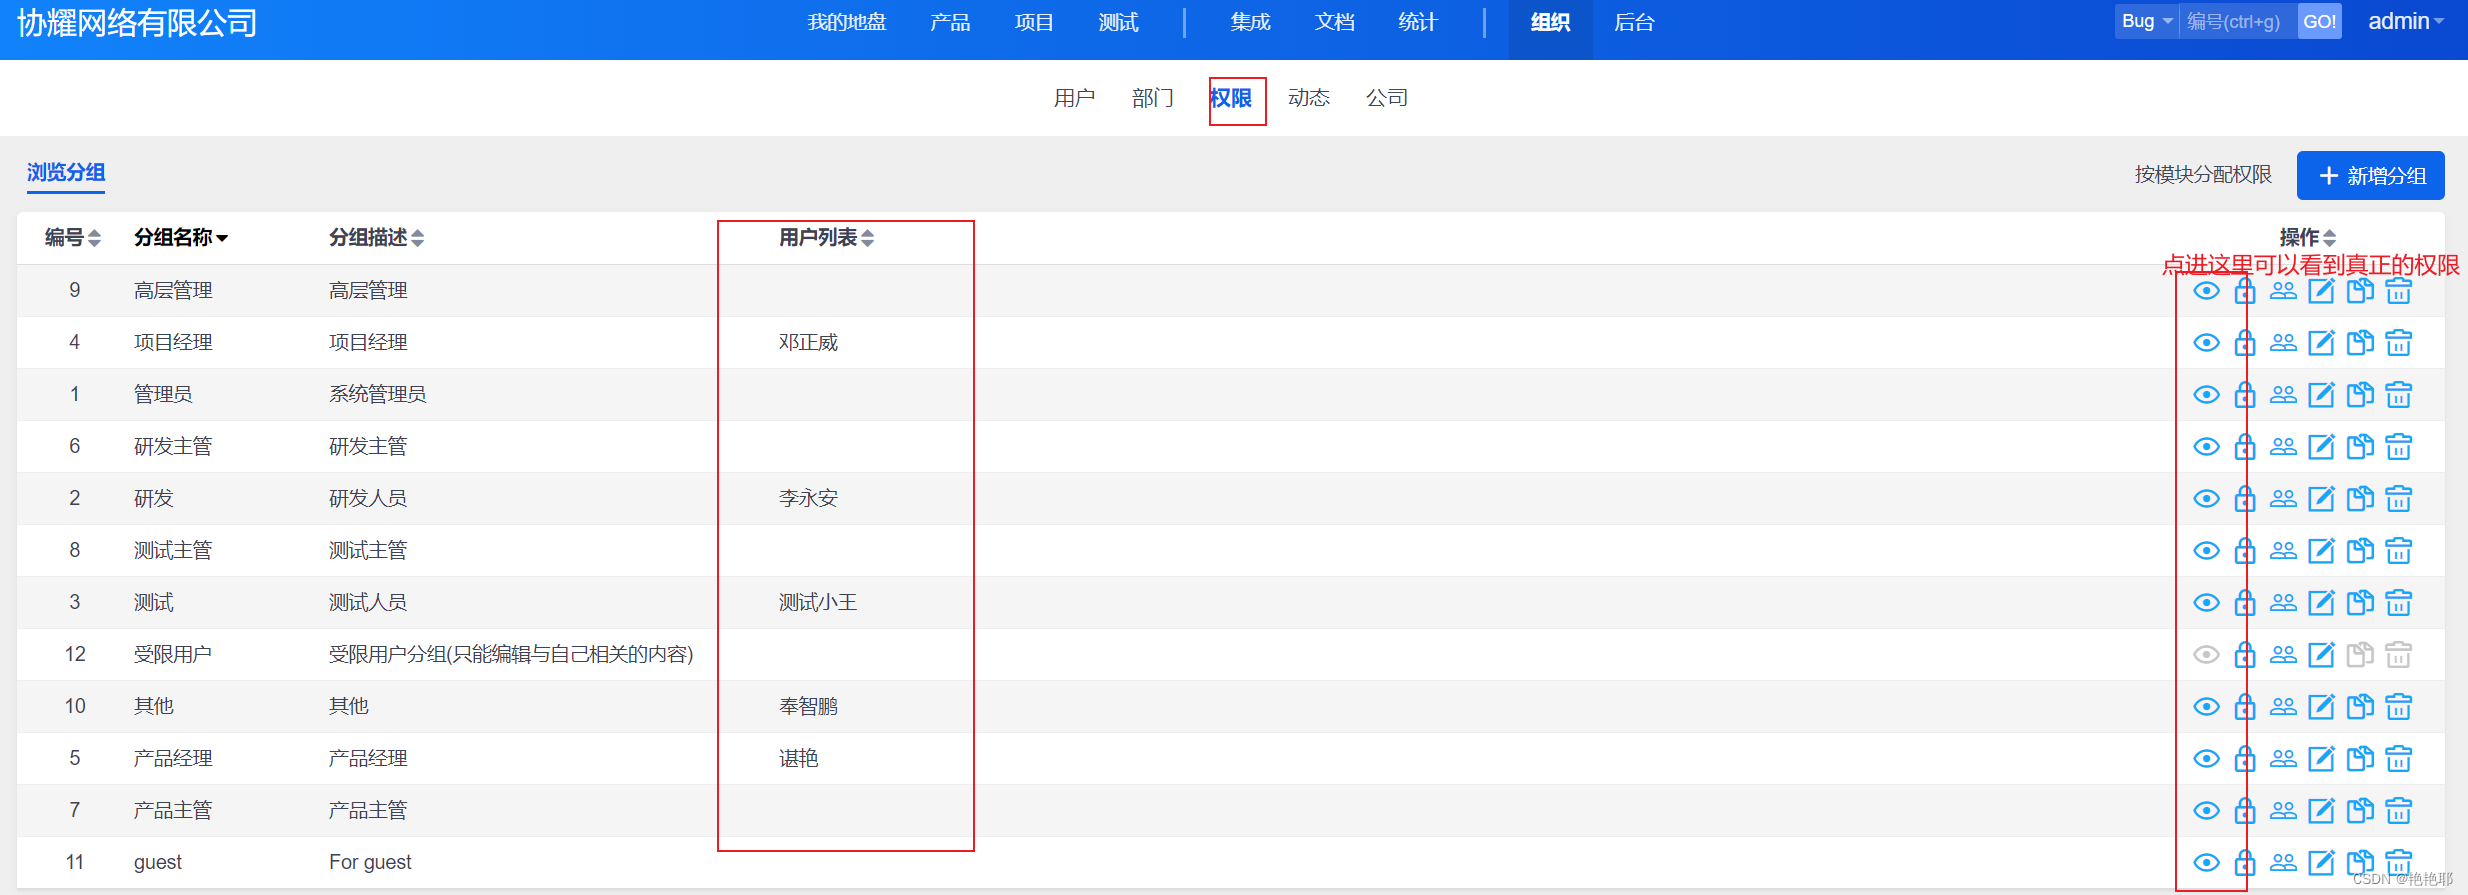This screenshot has width=2468, height=895.
Task: Edit the 高层管理 group
Action: (x=2321, y=291)
